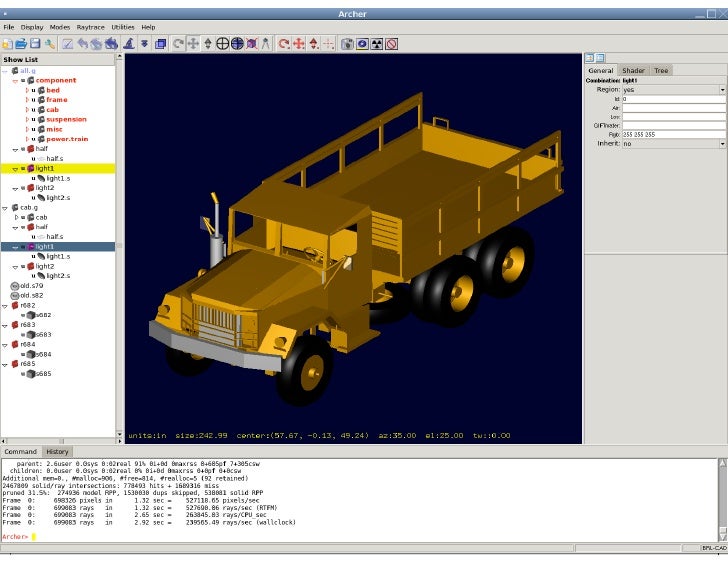Screen dimensions: 728x563
Task: Switch to the Shader tab
Action: click(633, 70)
